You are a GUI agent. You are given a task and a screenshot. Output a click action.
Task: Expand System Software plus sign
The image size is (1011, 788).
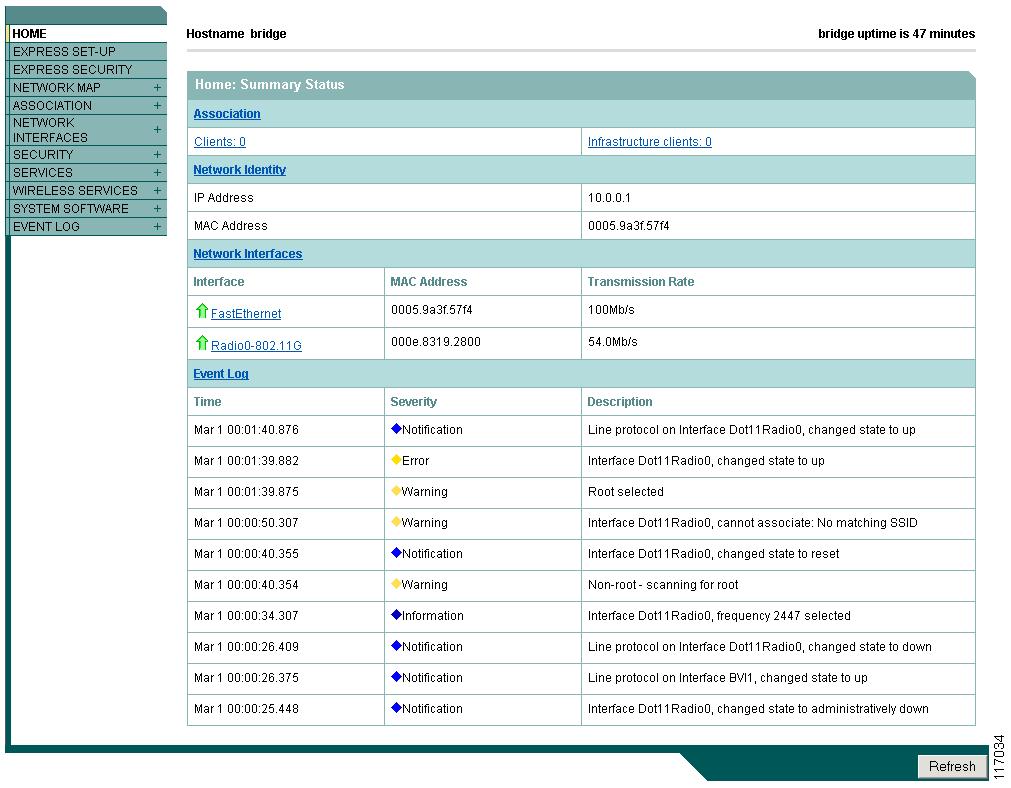click(157, 208)
